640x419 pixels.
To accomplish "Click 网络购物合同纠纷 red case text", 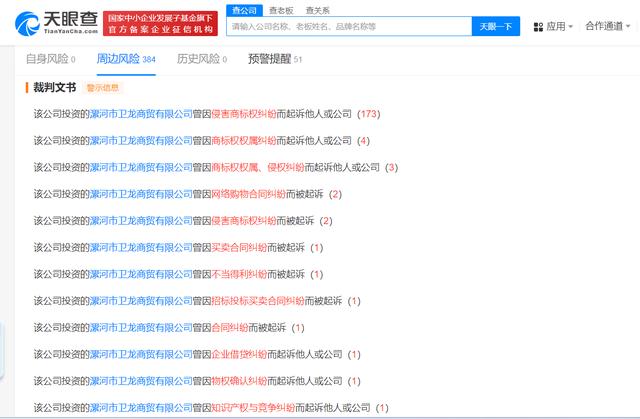I will (x=248, y=194).
